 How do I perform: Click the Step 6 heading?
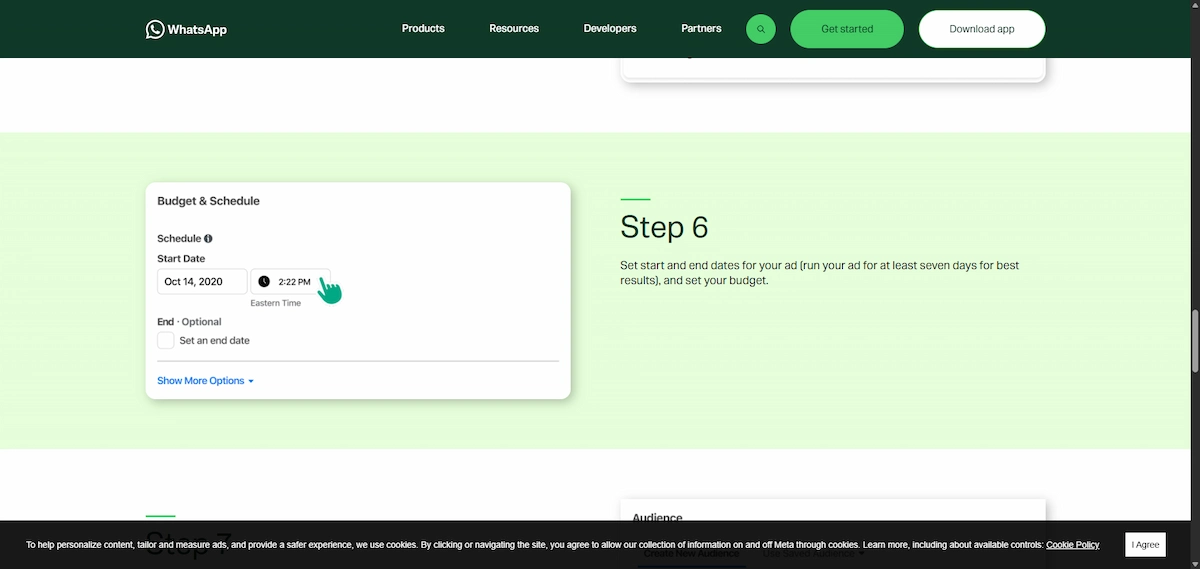[664, 227]
